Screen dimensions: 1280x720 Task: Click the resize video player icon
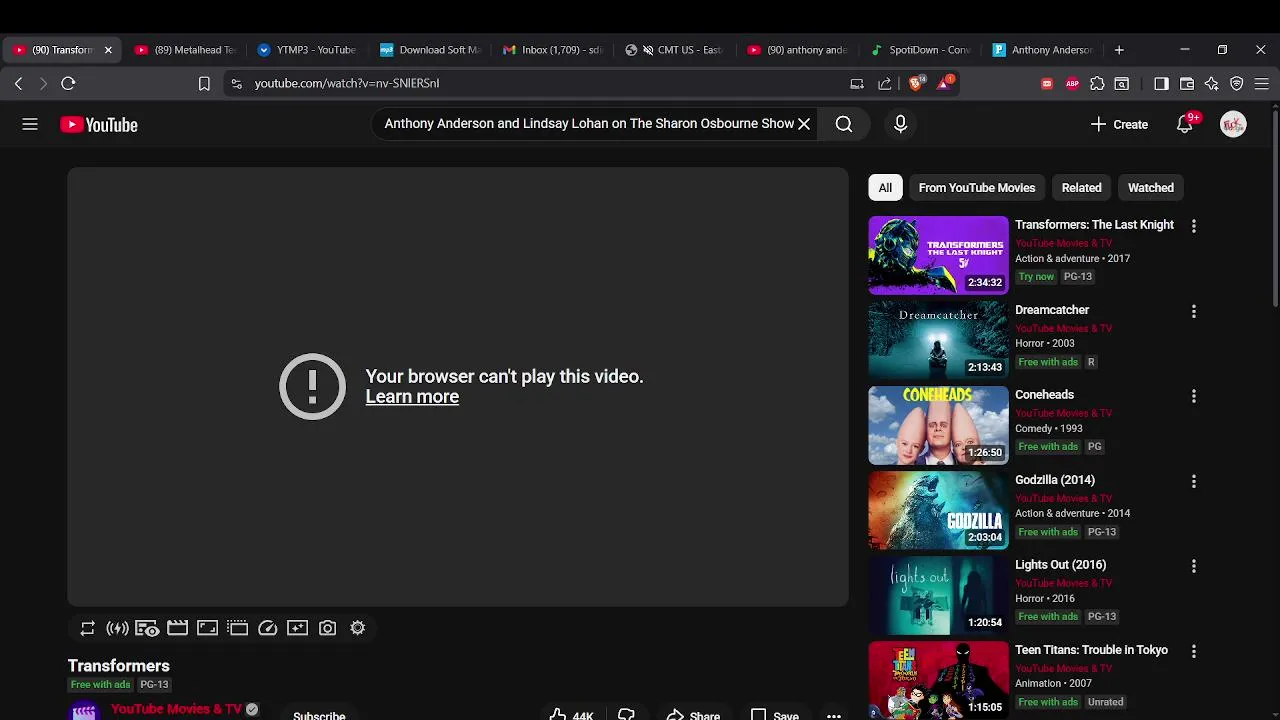[207, 628]
